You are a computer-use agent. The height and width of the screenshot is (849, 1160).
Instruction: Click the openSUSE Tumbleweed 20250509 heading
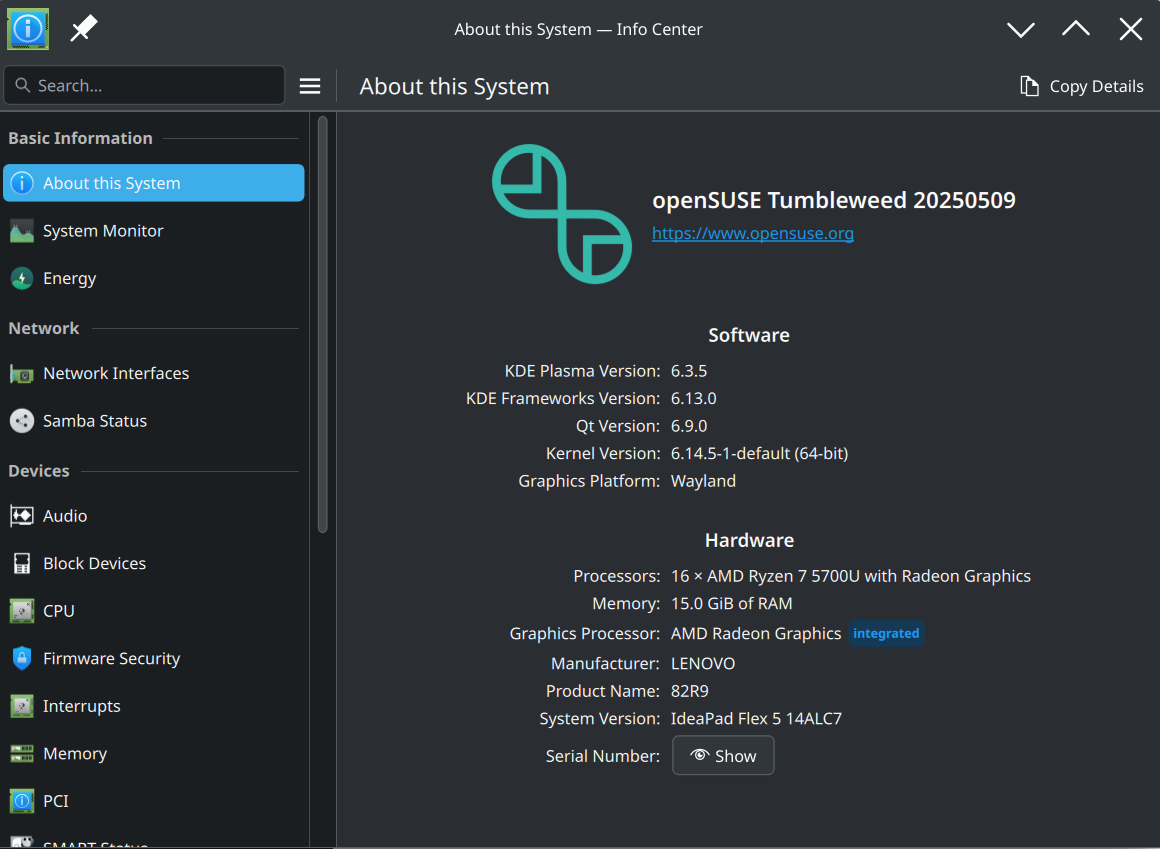coord(834,200)
